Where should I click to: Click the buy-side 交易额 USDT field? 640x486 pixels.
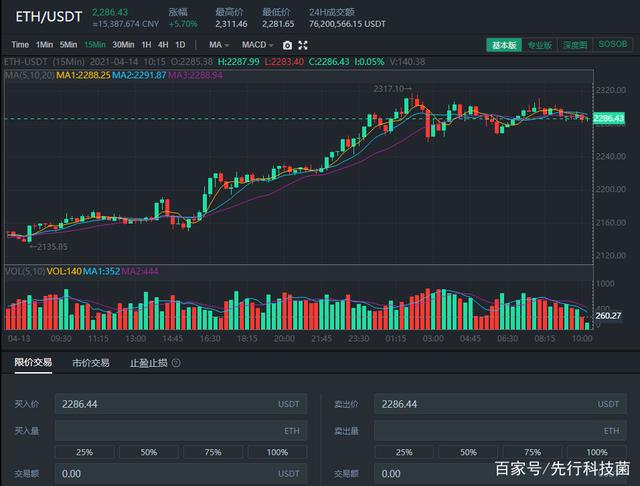(x=181, y=474)
